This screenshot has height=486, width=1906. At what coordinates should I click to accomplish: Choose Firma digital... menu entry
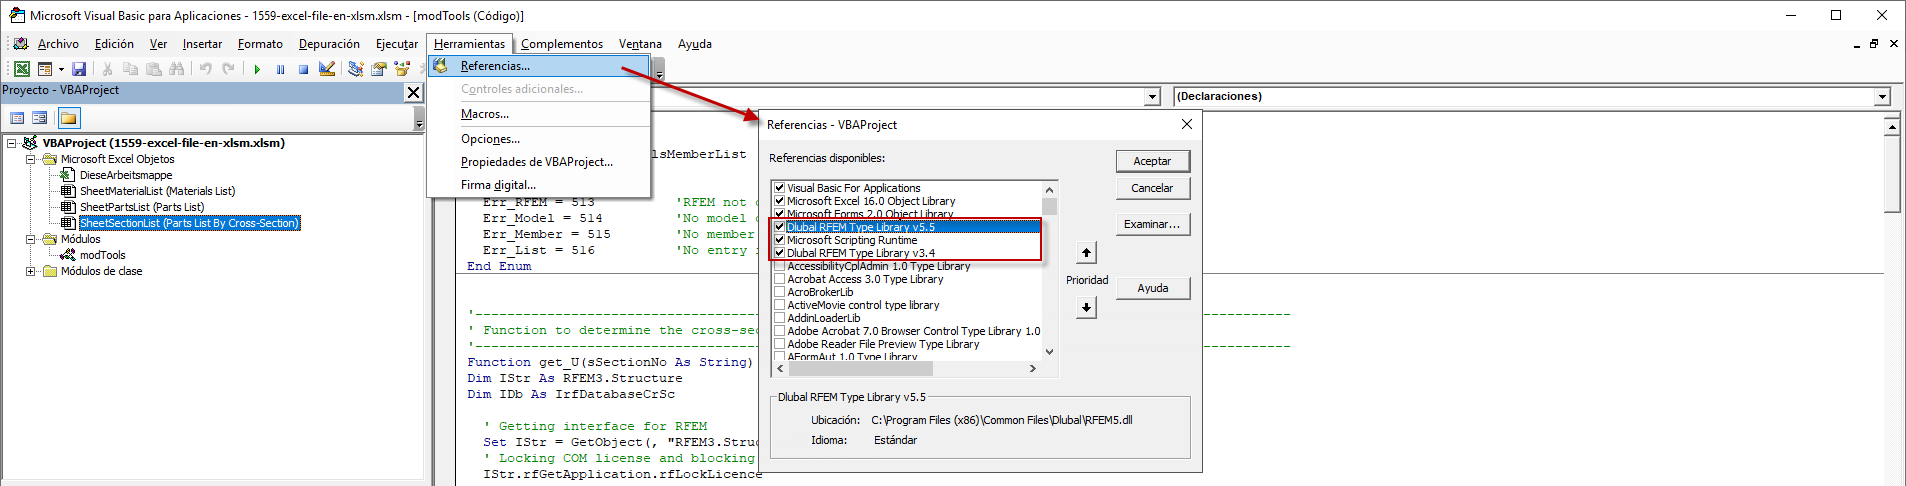tap(539, 185)
